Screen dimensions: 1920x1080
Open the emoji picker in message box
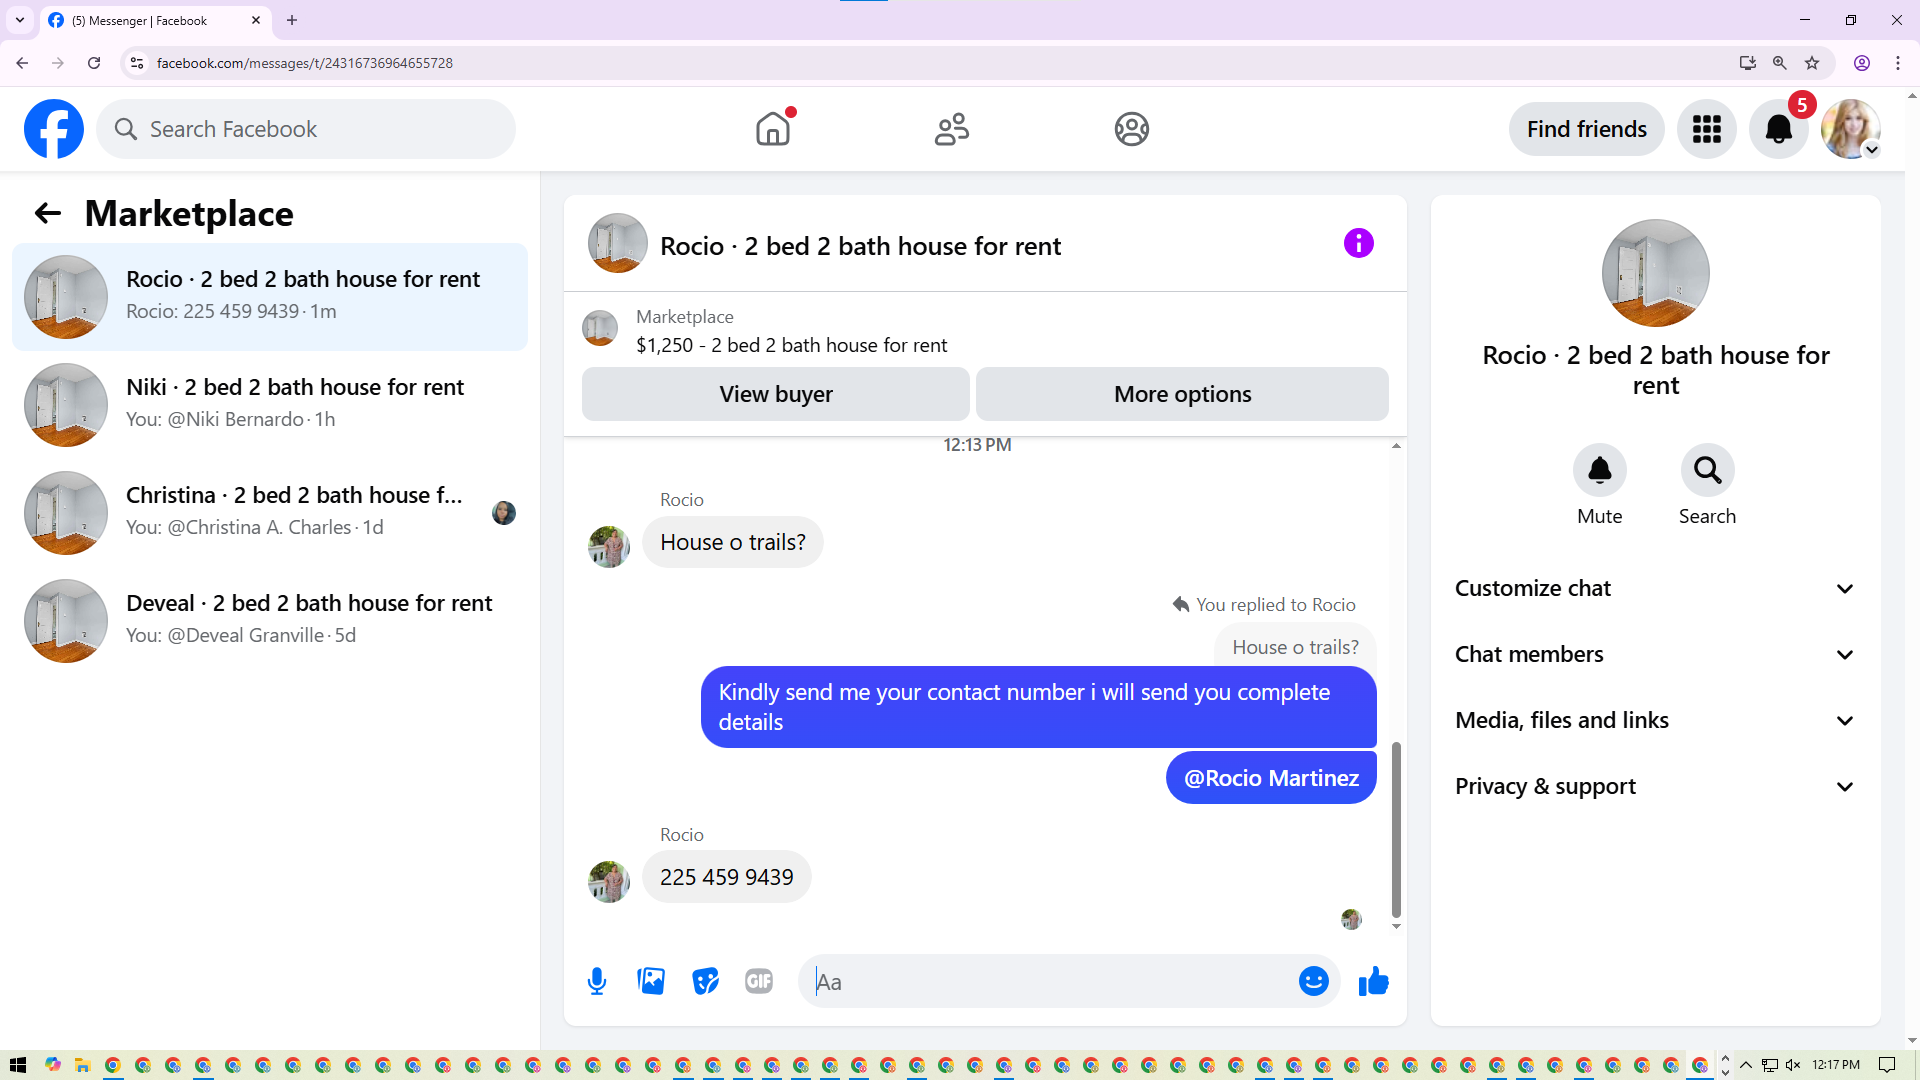(1313, 981)
